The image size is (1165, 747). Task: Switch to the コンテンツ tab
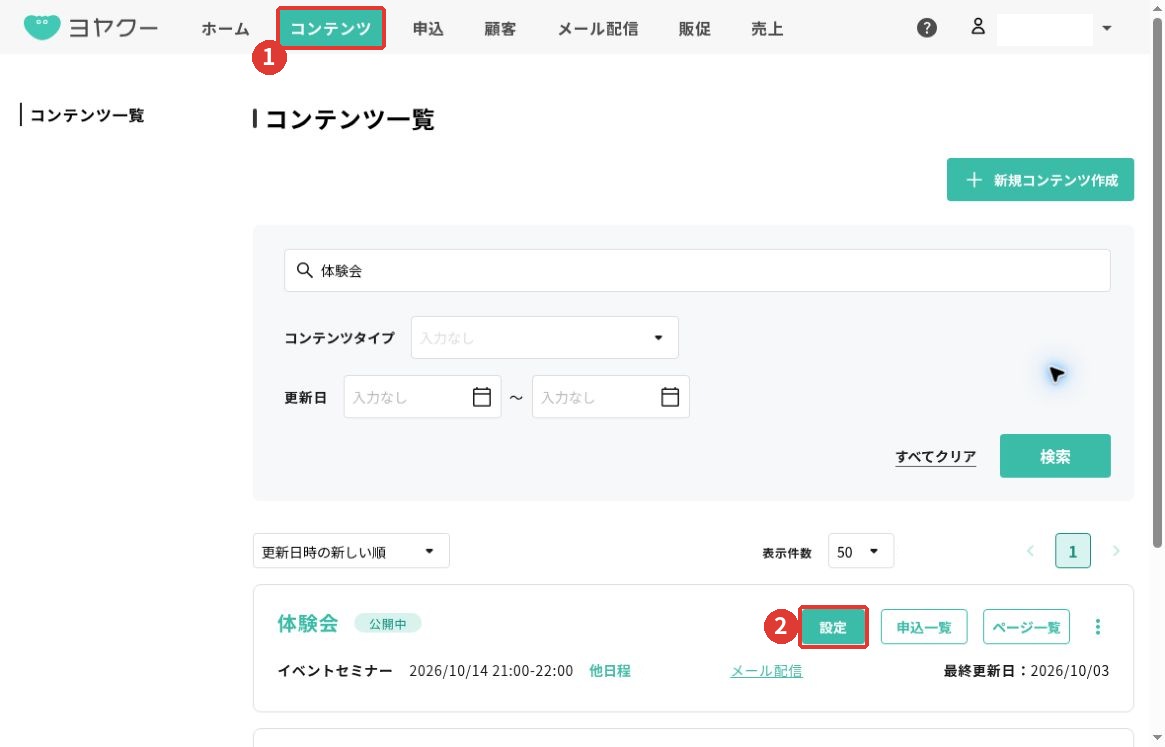point(331,28)
